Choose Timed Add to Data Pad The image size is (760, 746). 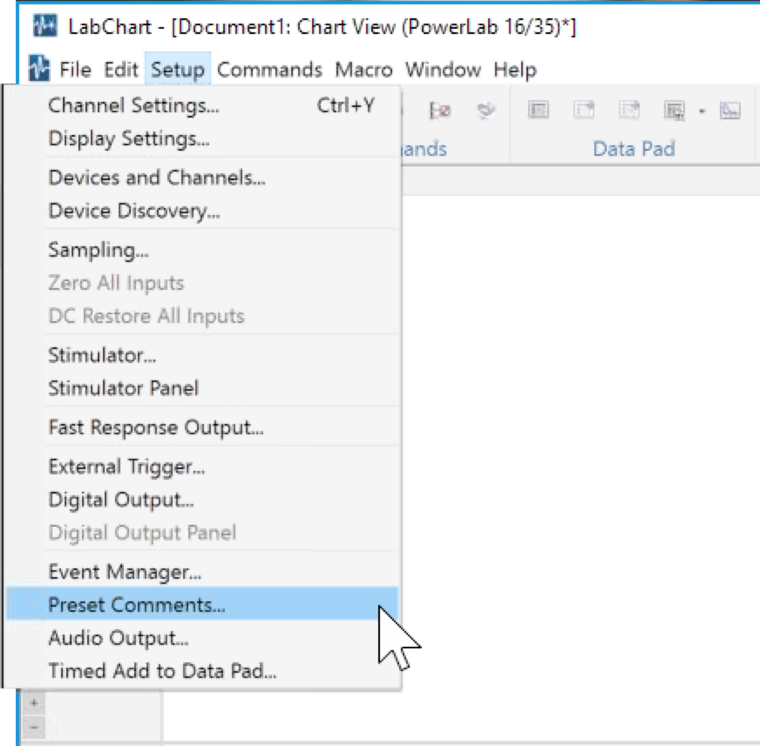click(162, 671)
